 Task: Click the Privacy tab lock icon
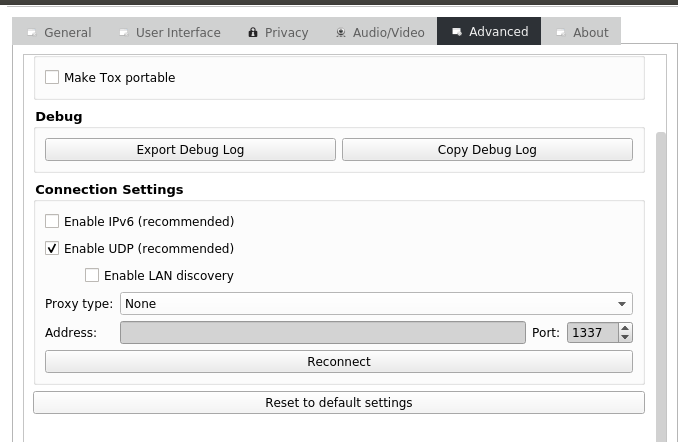(x=253, y=32)
